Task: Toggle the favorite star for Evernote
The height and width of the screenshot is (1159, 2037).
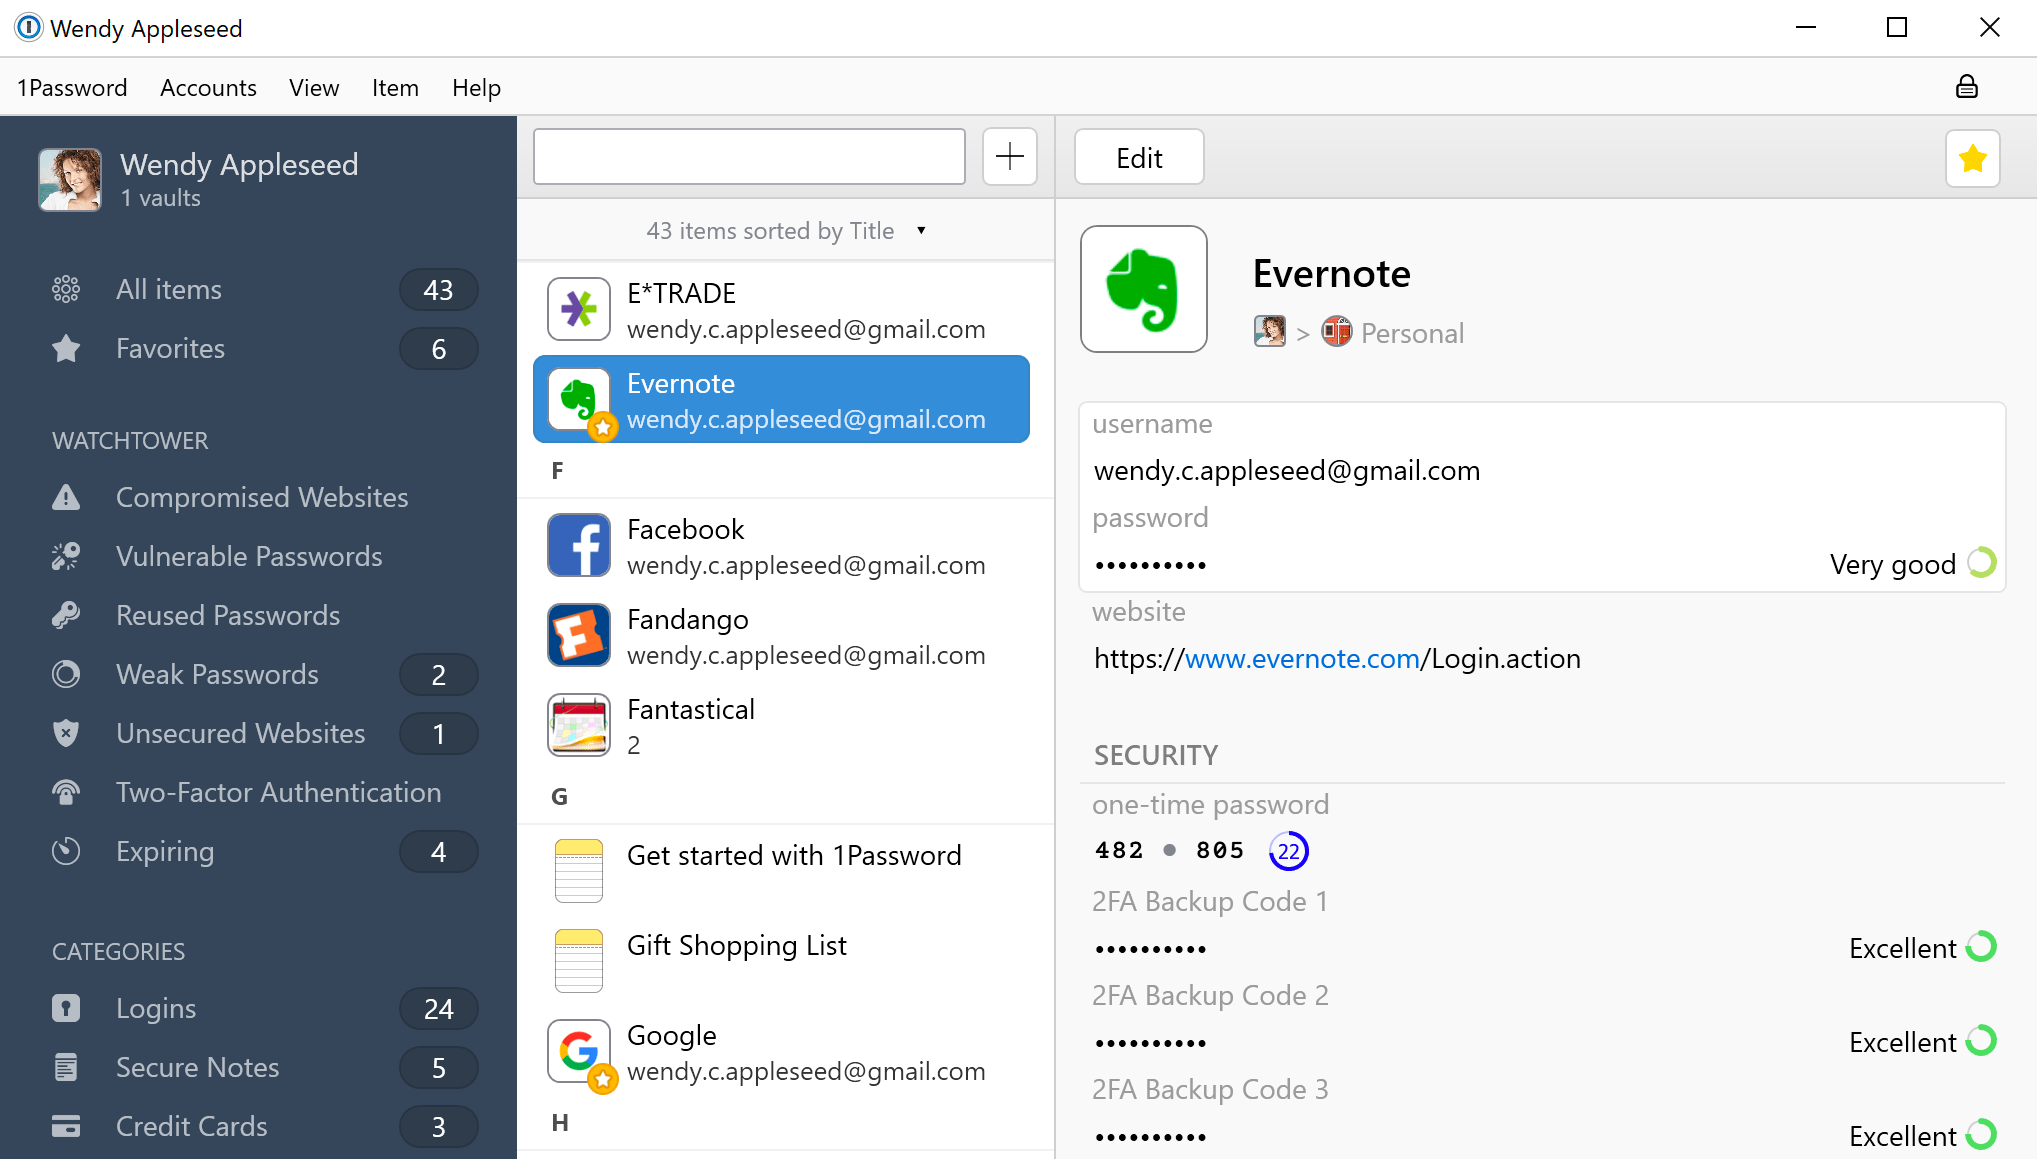Action: [1974, 157]
